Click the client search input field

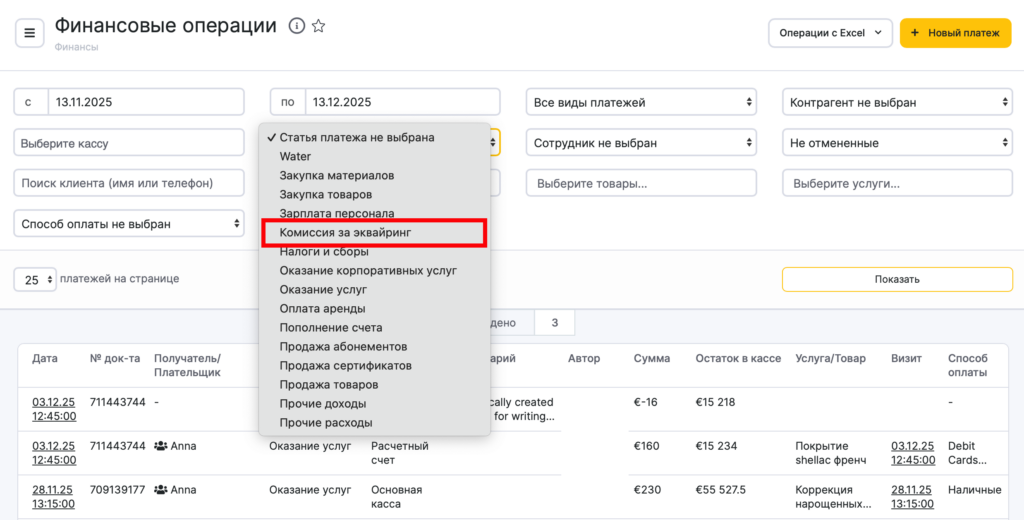click(129, 183)
